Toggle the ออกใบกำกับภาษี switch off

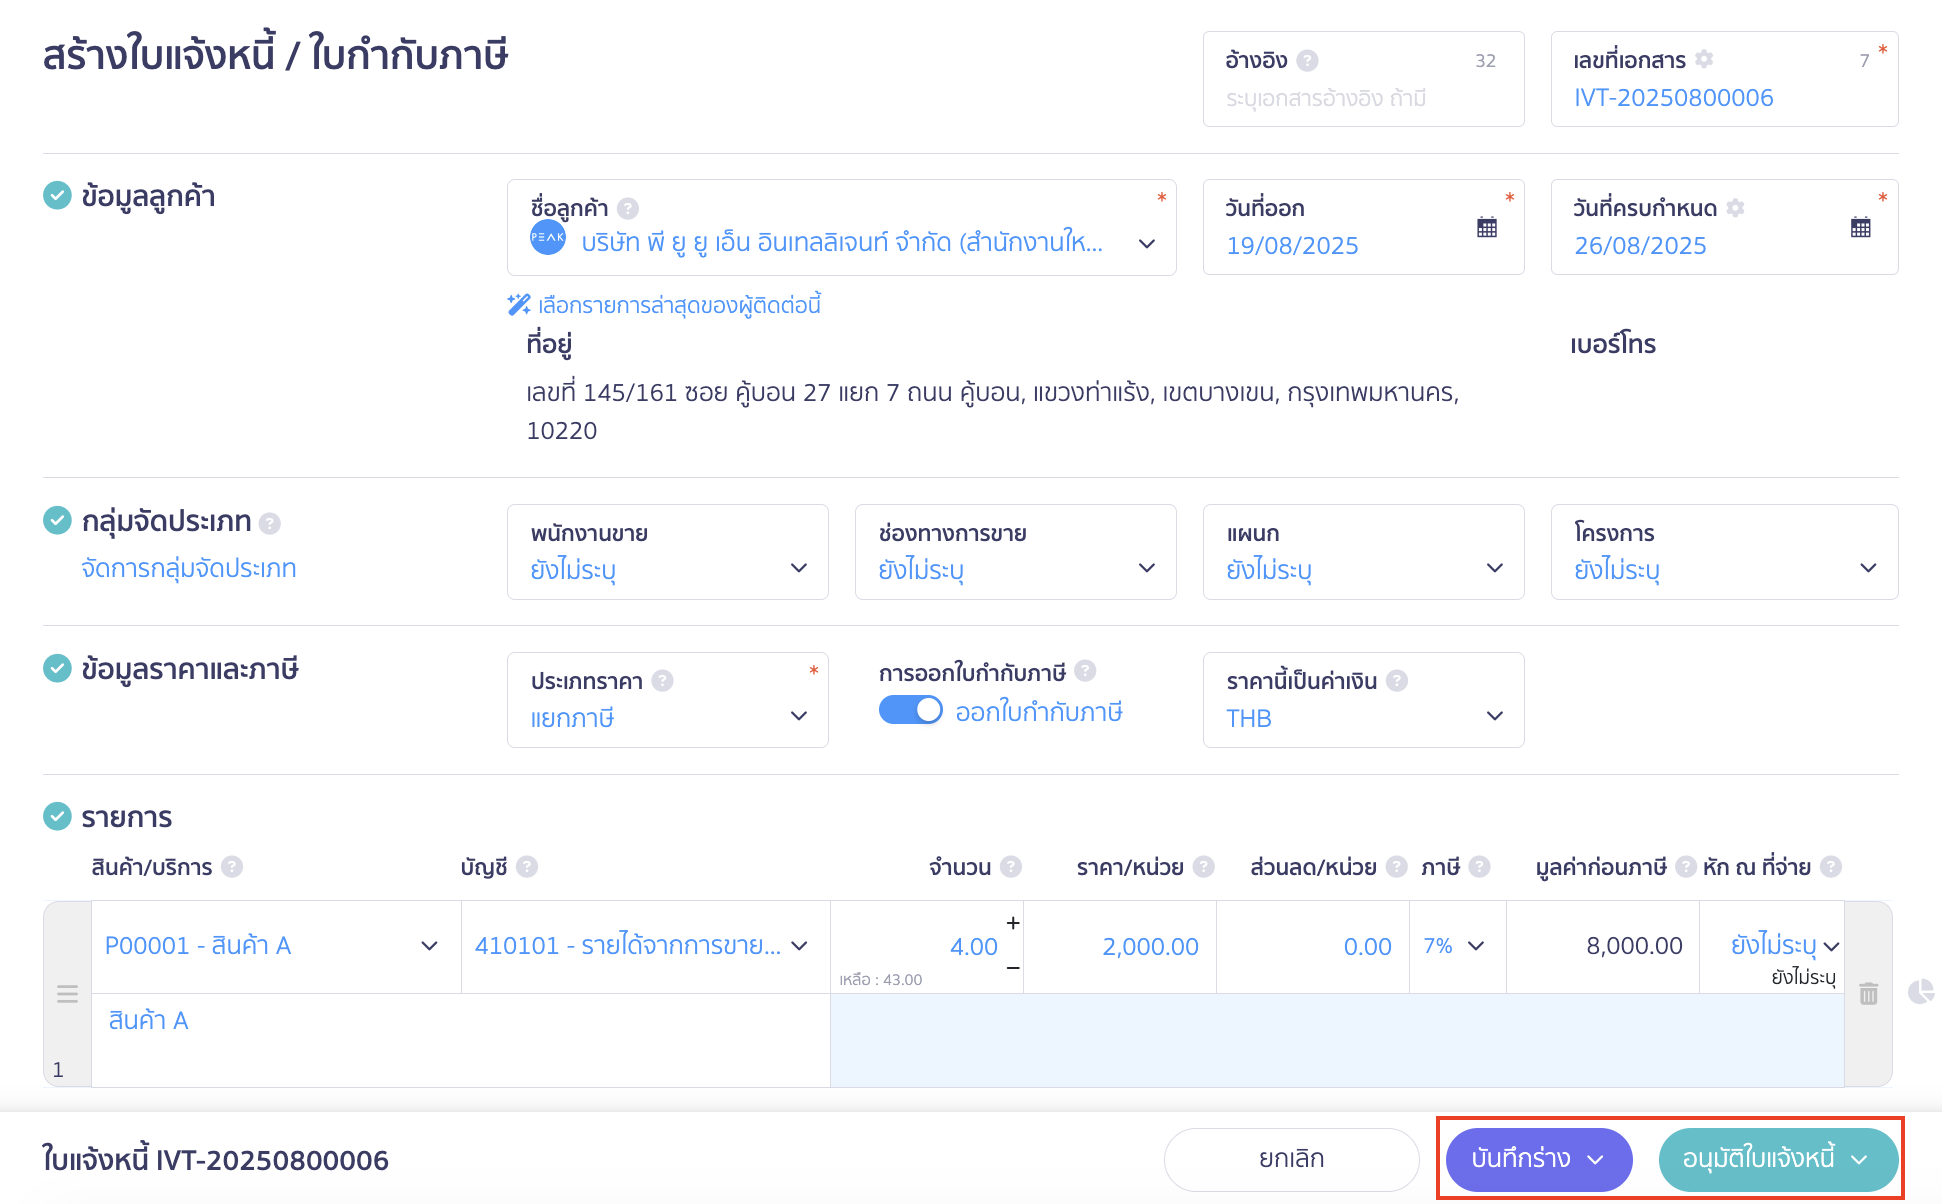[x=910, y=710]
